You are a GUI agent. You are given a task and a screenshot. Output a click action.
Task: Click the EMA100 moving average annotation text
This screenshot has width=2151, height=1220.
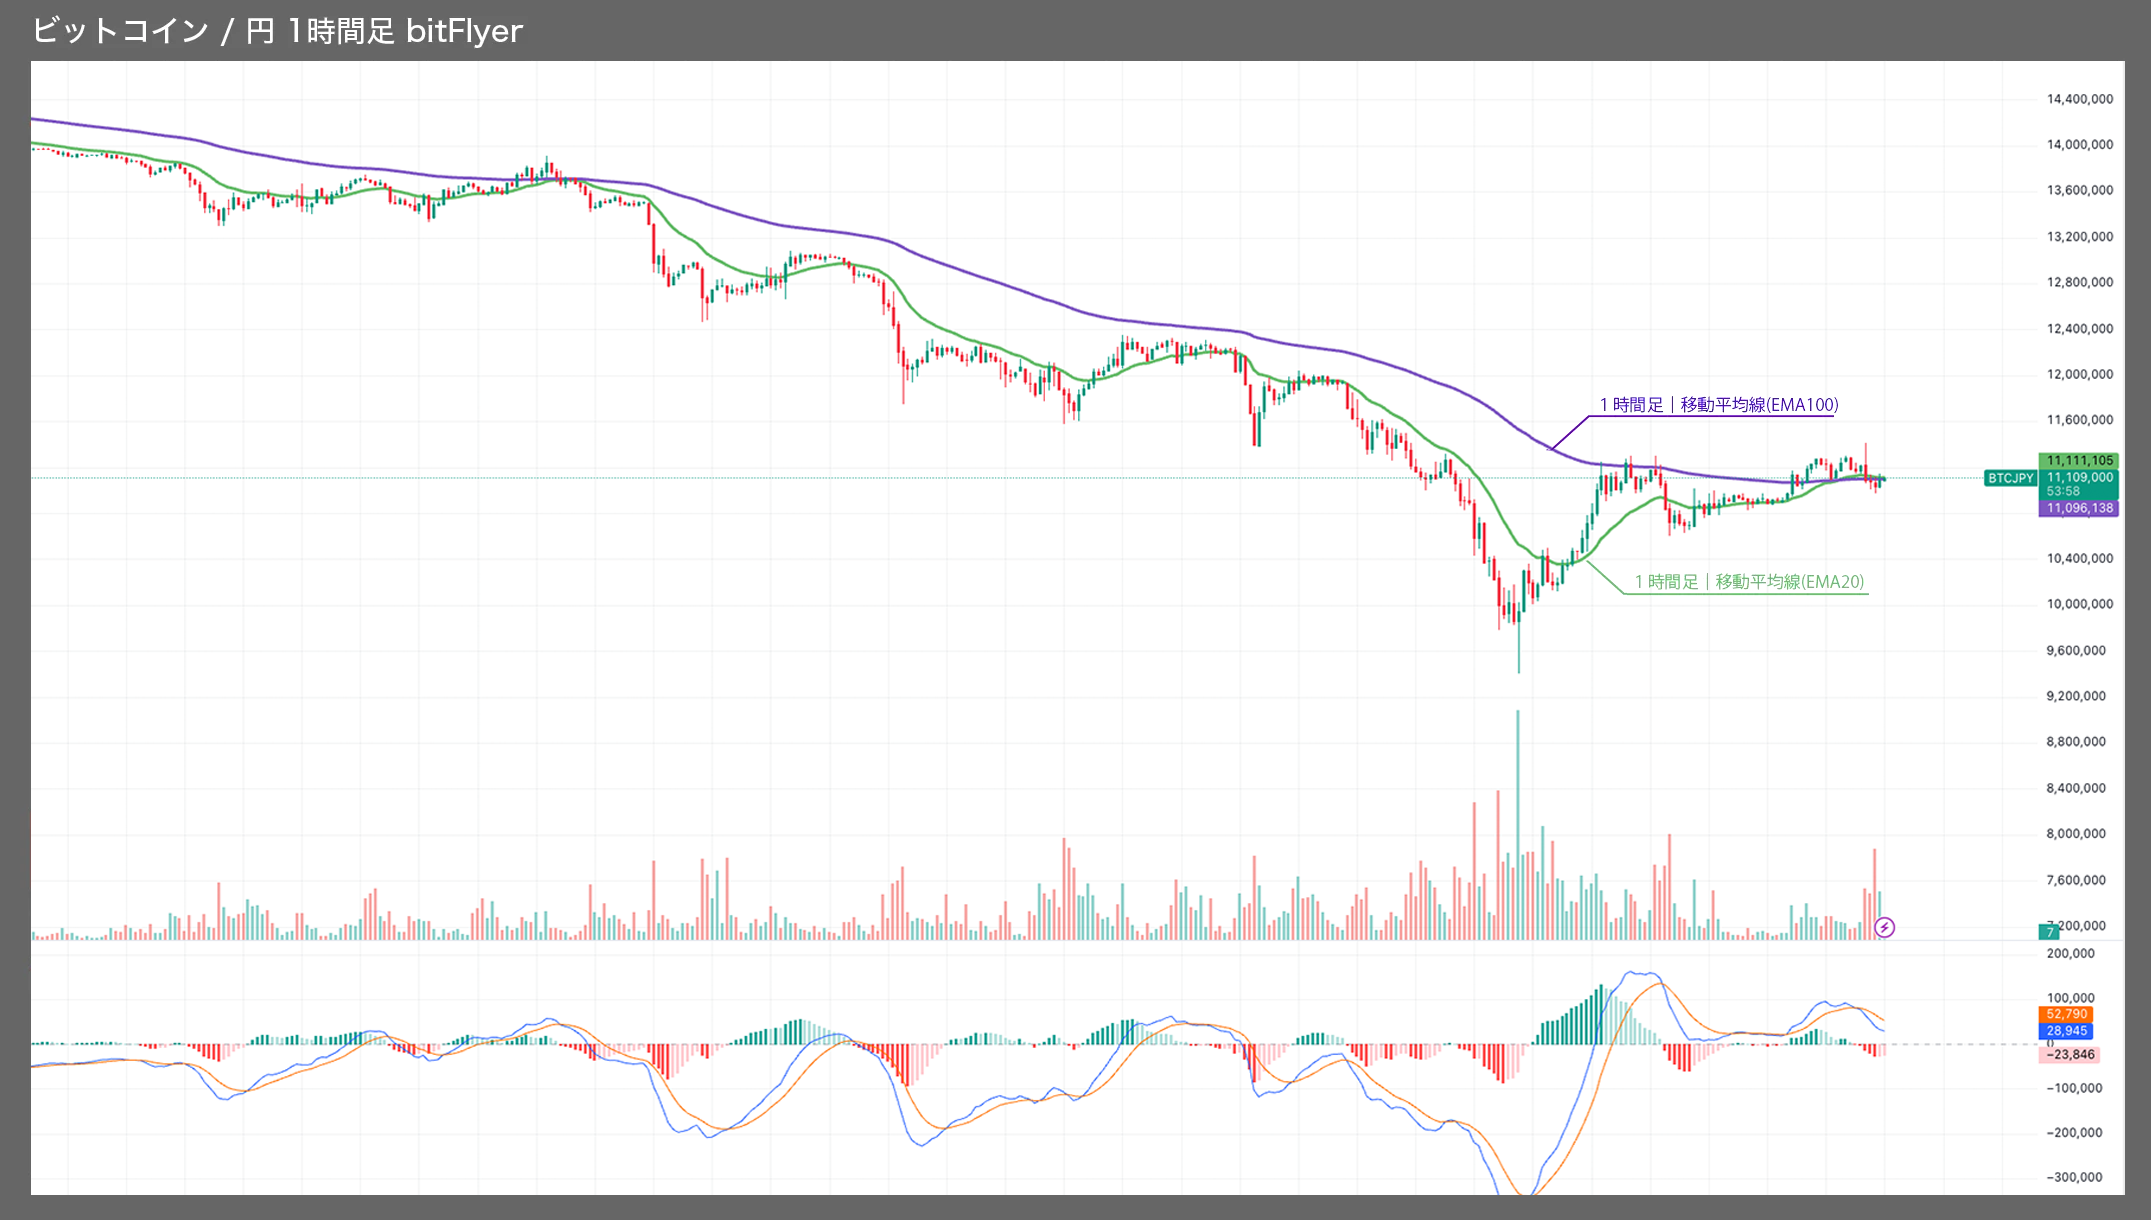coord(1718,405)
